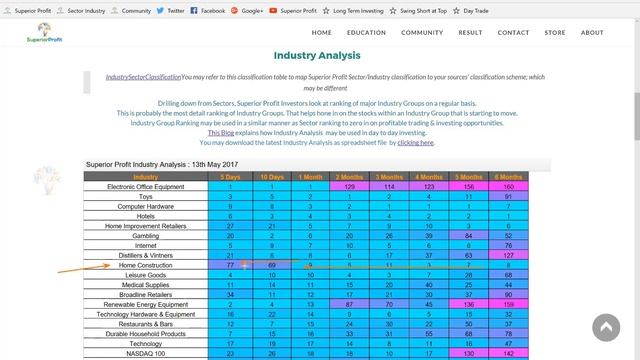
Task: Click the SuperiorProfit site logo
Action: pos(44,33)
